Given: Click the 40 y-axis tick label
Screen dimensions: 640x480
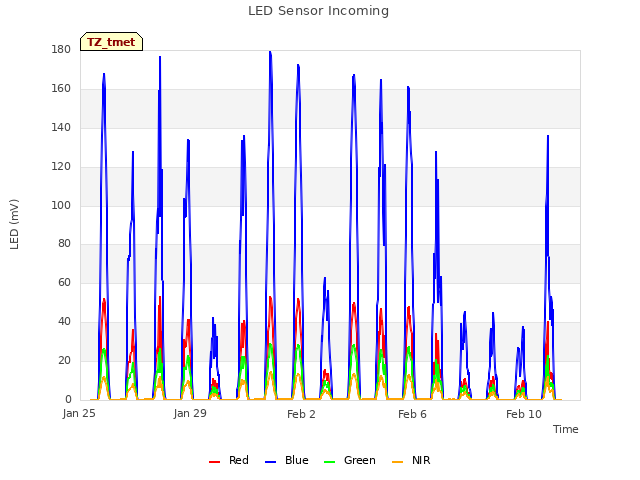Looking at the screenshot, I should click(x=64, y=322).
